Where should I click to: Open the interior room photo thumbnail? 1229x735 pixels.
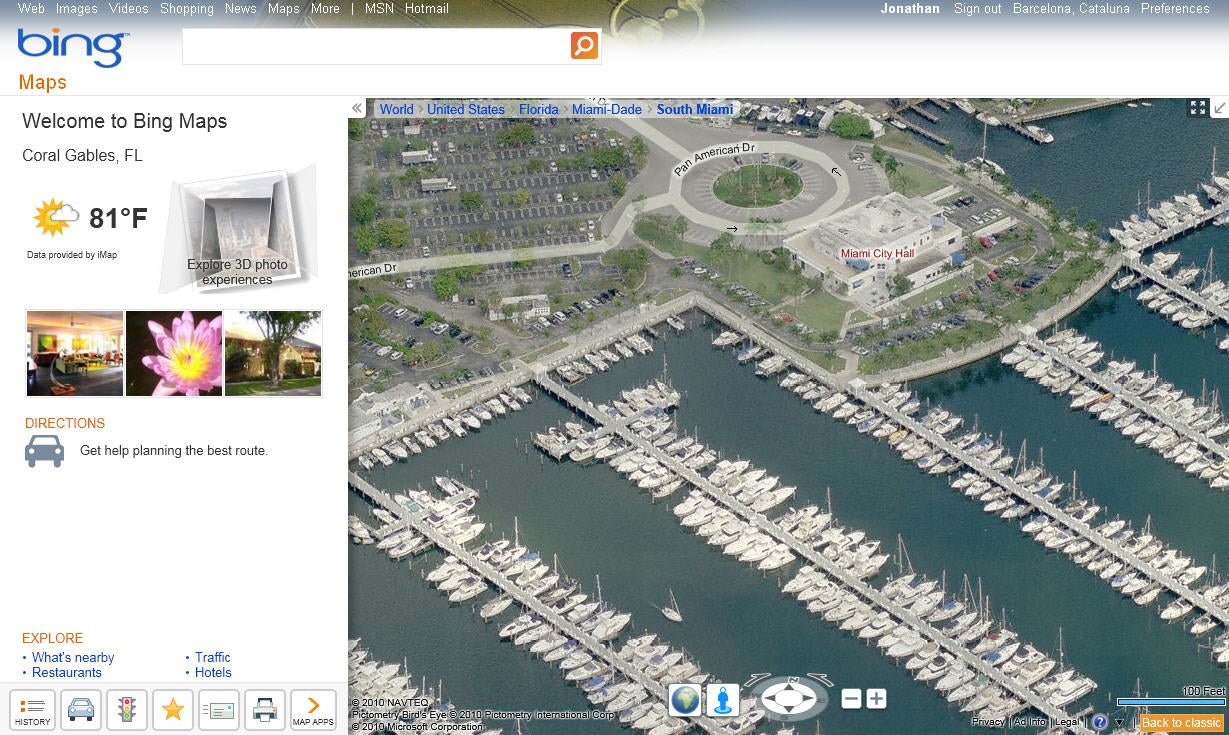75,353
